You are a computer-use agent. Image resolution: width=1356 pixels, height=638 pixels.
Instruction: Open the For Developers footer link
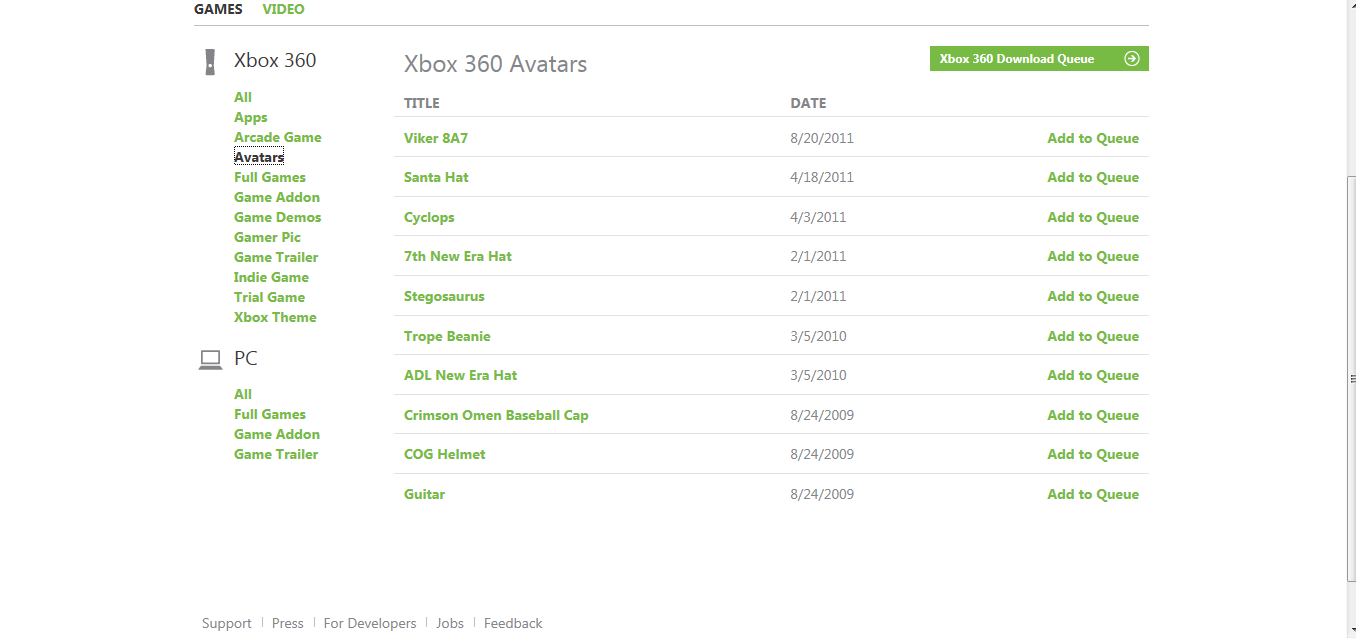click(x=370, y=623)
